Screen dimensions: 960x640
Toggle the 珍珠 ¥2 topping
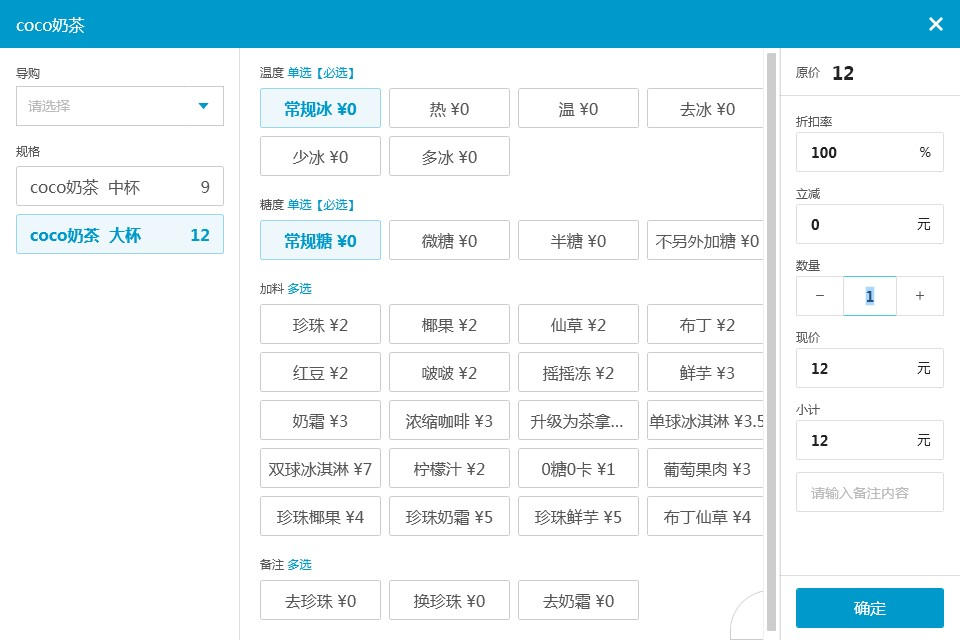pyautogui.click(x=320, y=324)
